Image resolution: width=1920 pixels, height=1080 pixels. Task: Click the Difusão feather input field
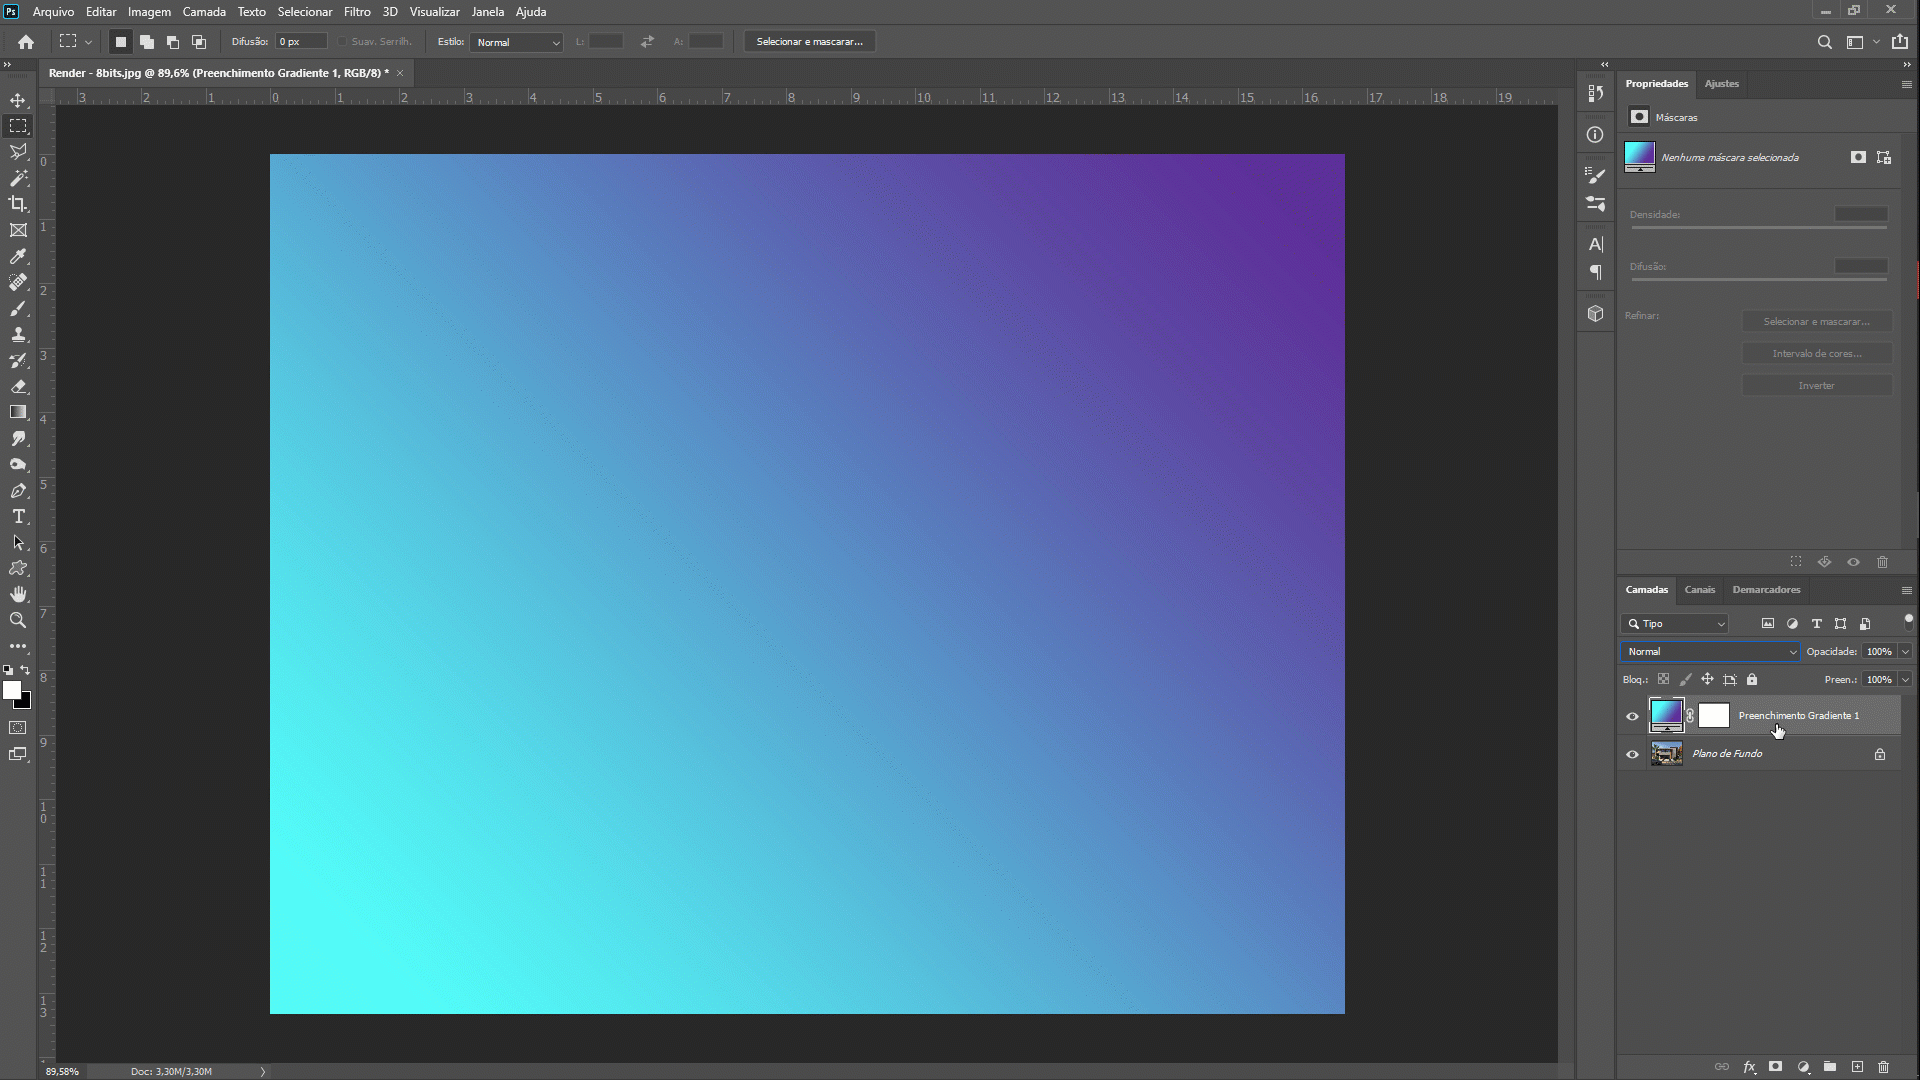(301, 42)
